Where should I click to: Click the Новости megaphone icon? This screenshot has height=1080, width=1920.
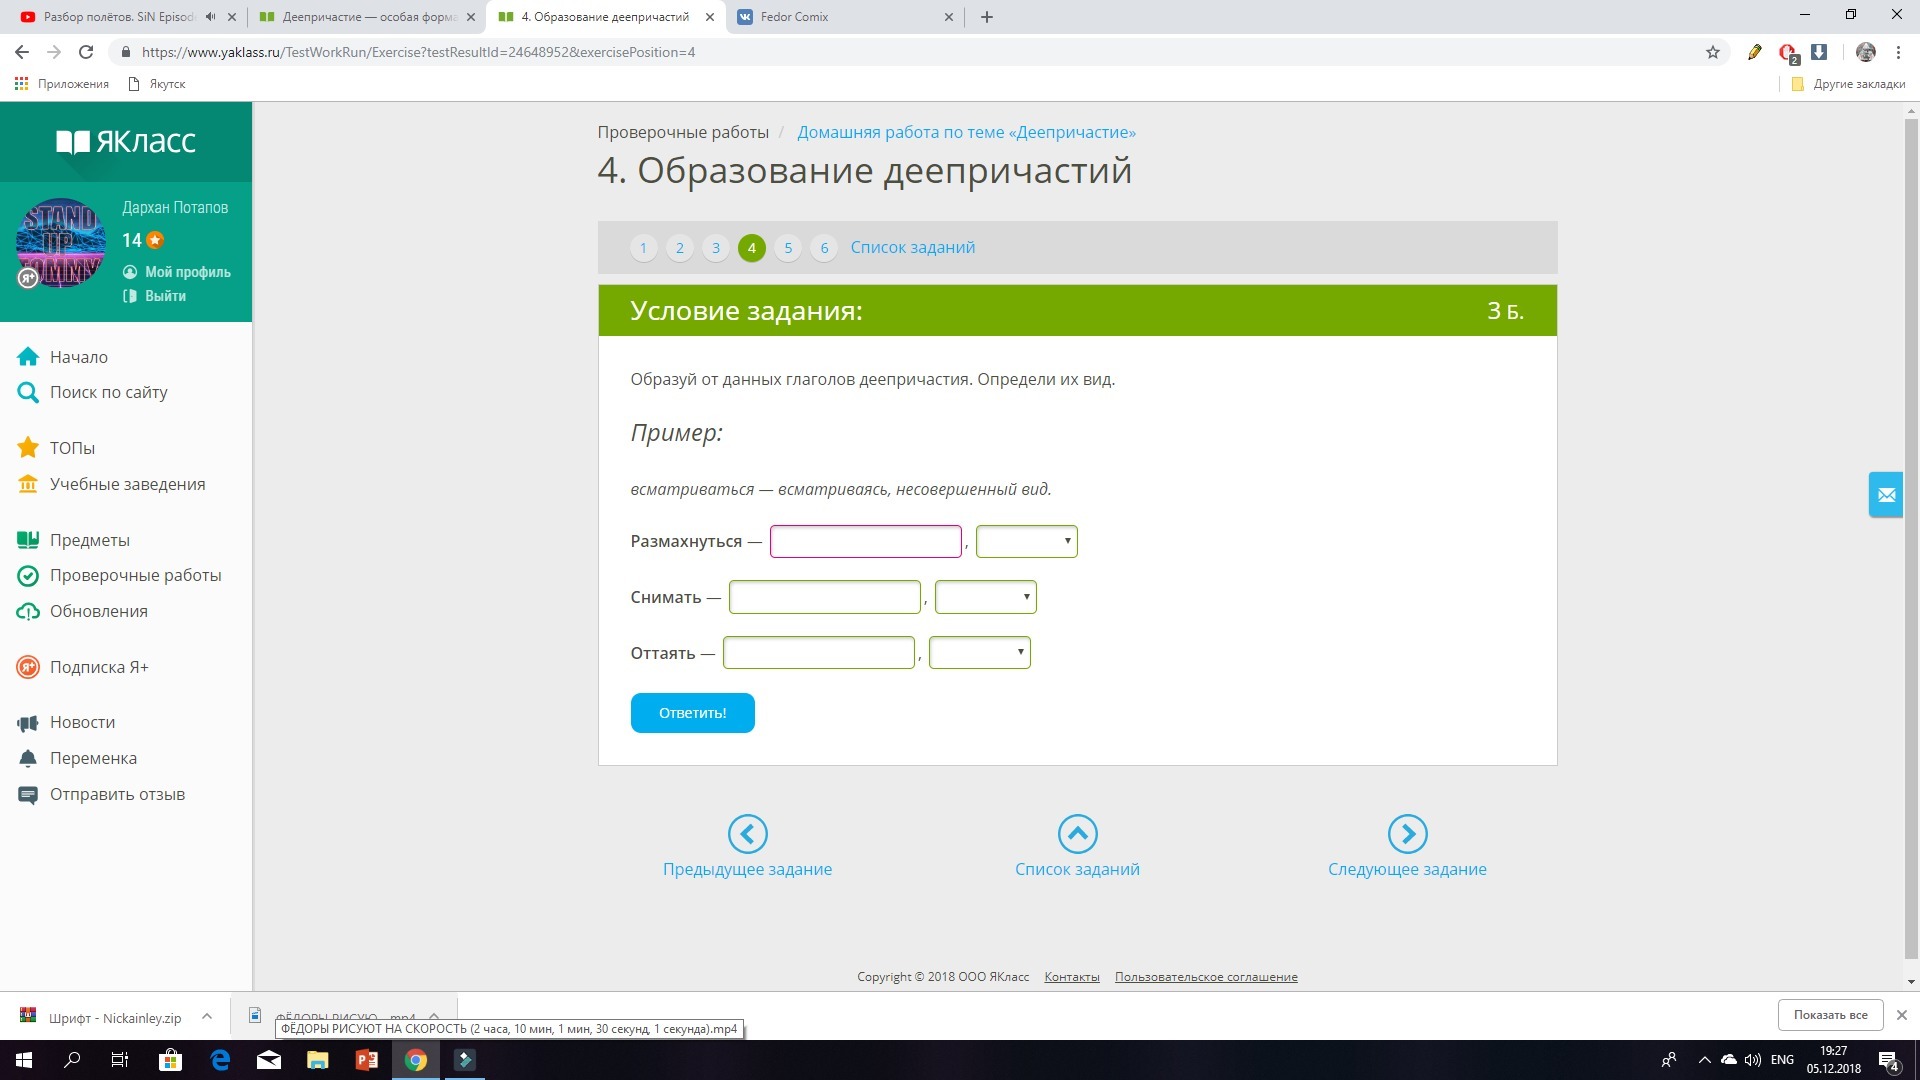coord(28,722)
